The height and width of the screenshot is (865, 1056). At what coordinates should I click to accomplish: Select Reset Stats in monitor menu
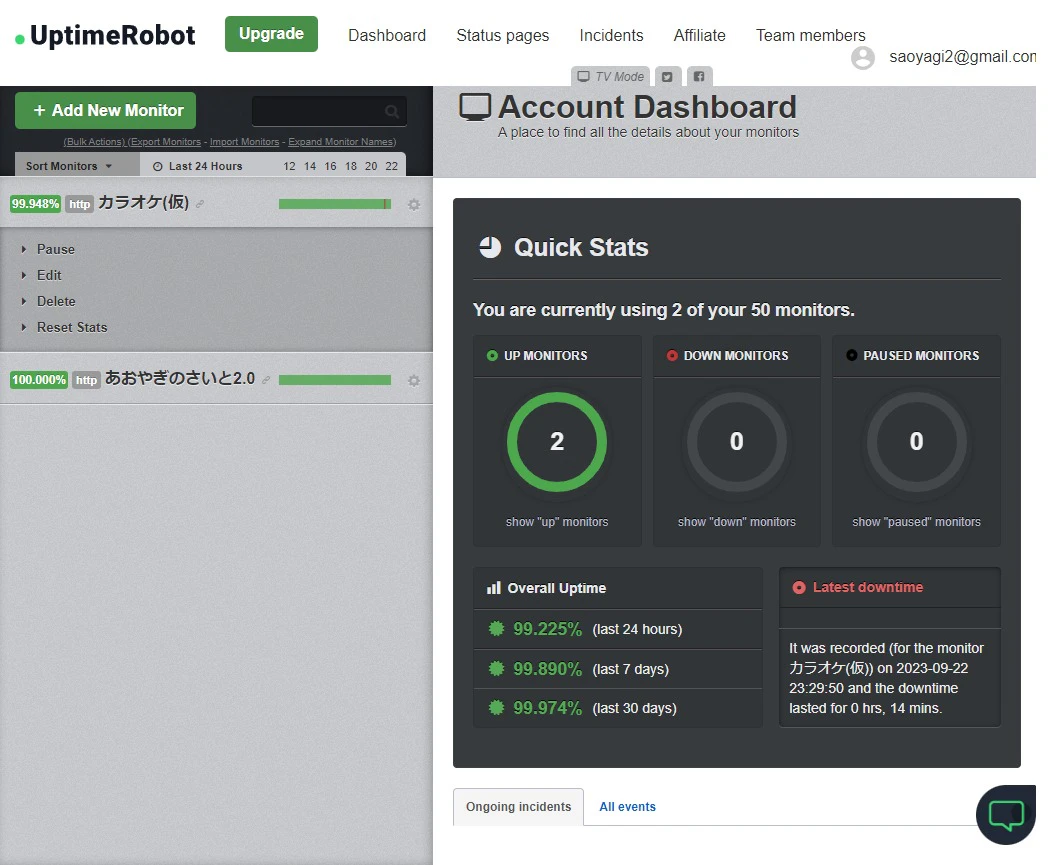click(72, 327)
